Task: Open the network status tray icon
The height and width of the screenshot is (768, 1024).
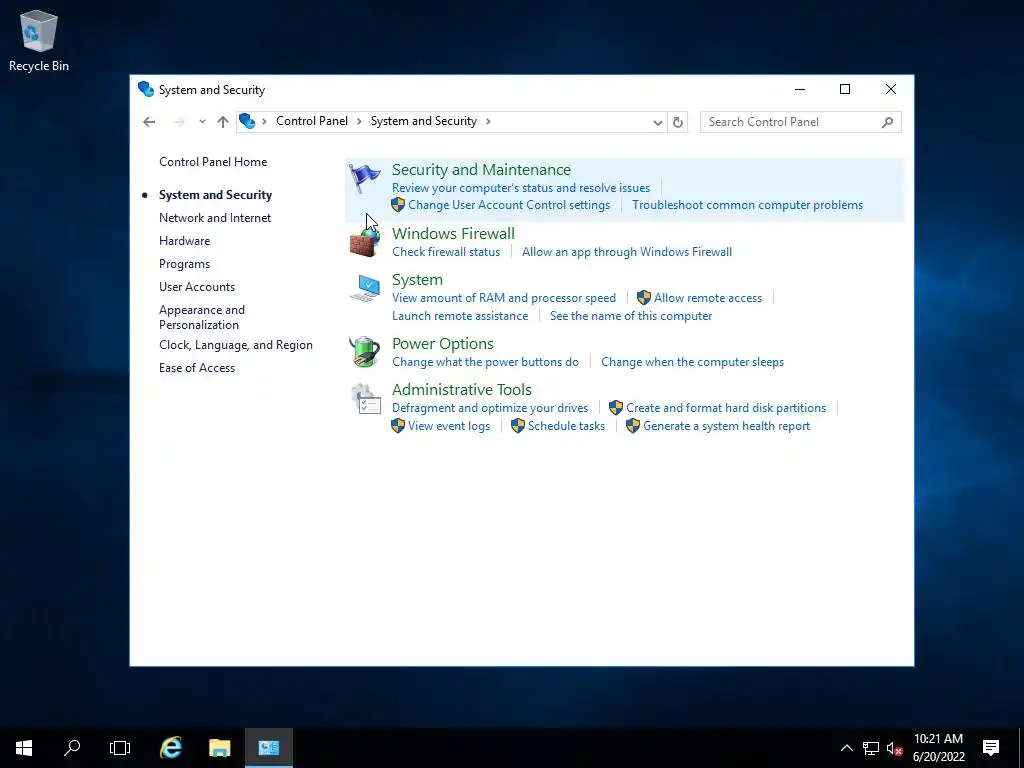Action: [871, 748]
